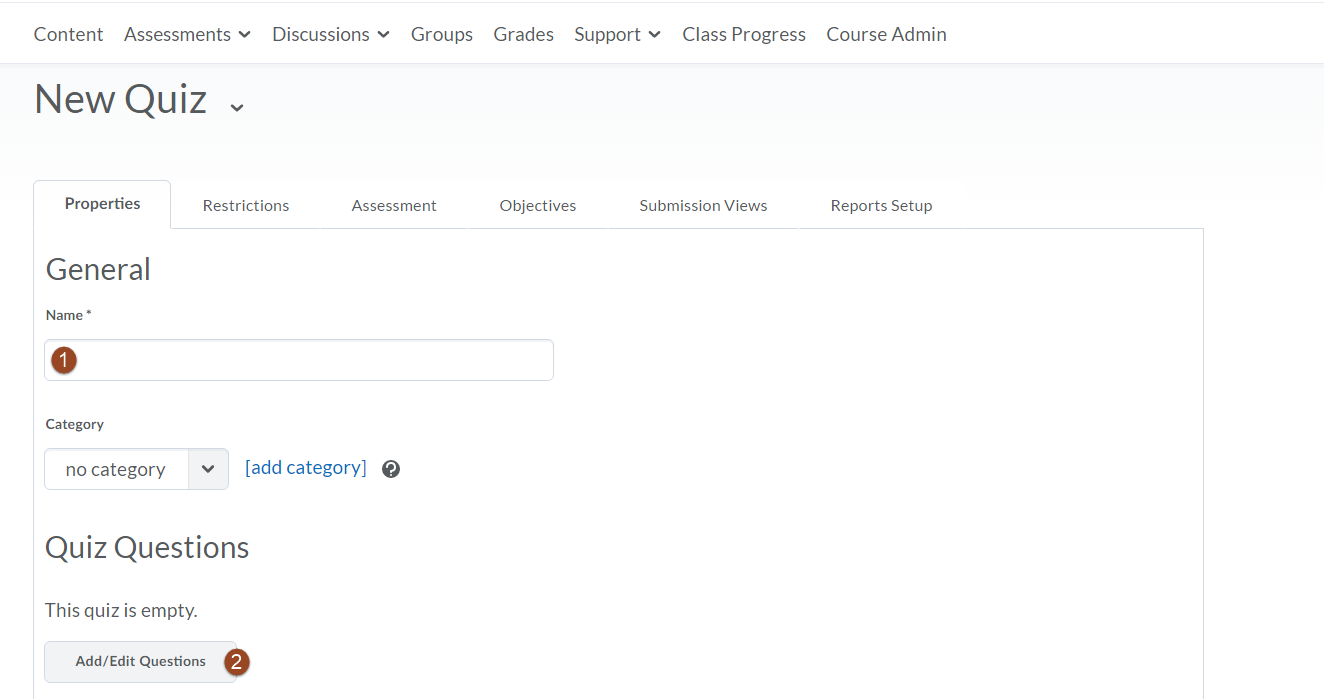Click the add category link
Viewport: 1324px width, 699px height.
tap(306, 467)
